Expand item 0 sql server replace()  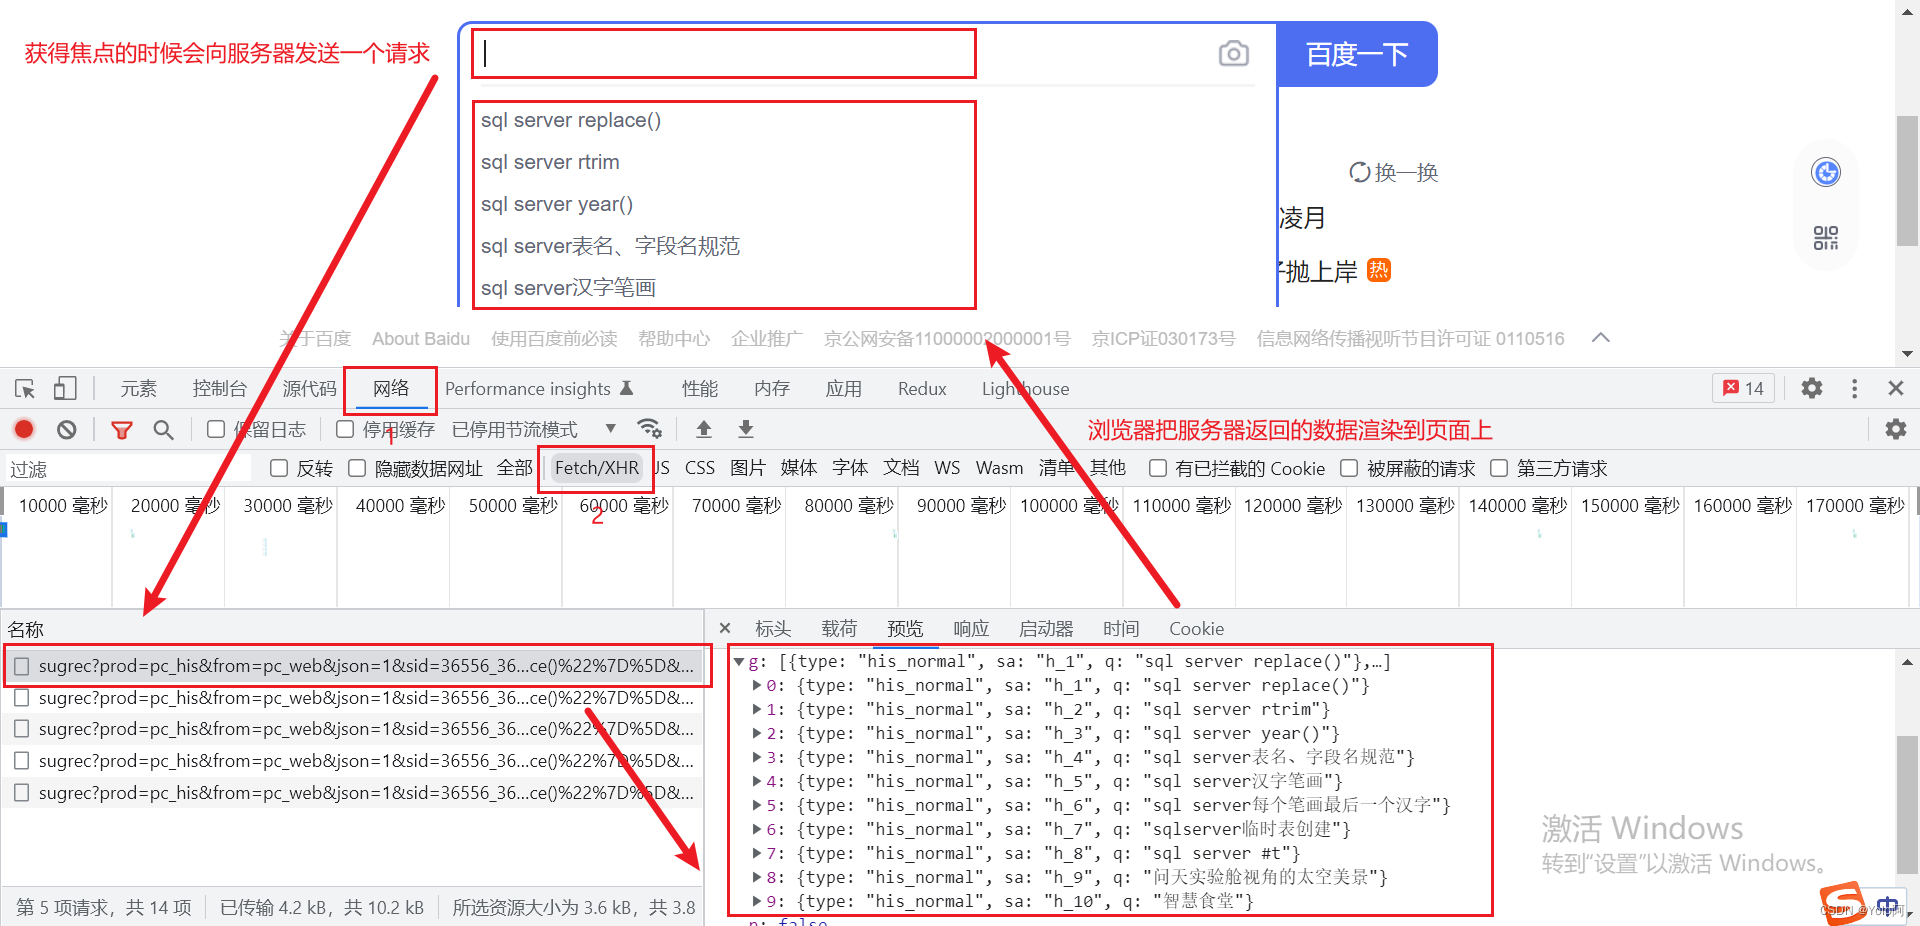(757, 685)
